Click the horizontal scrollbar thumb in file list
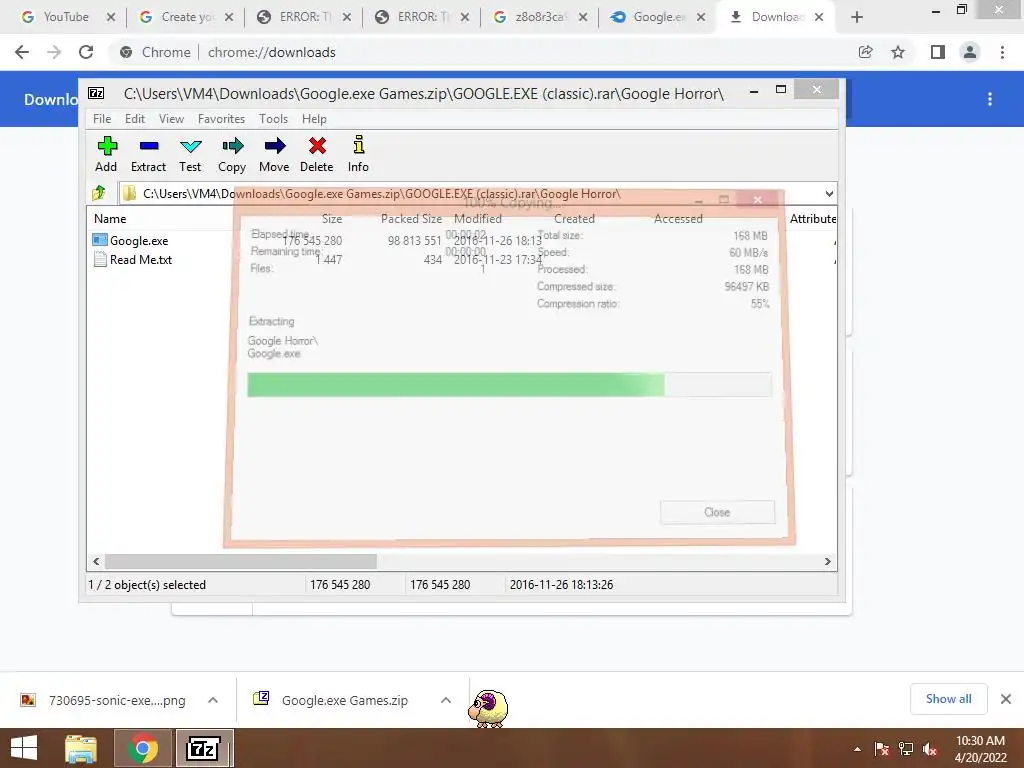Image resolution: width=1024 pixels, height=768 pixels. (241, 562)
